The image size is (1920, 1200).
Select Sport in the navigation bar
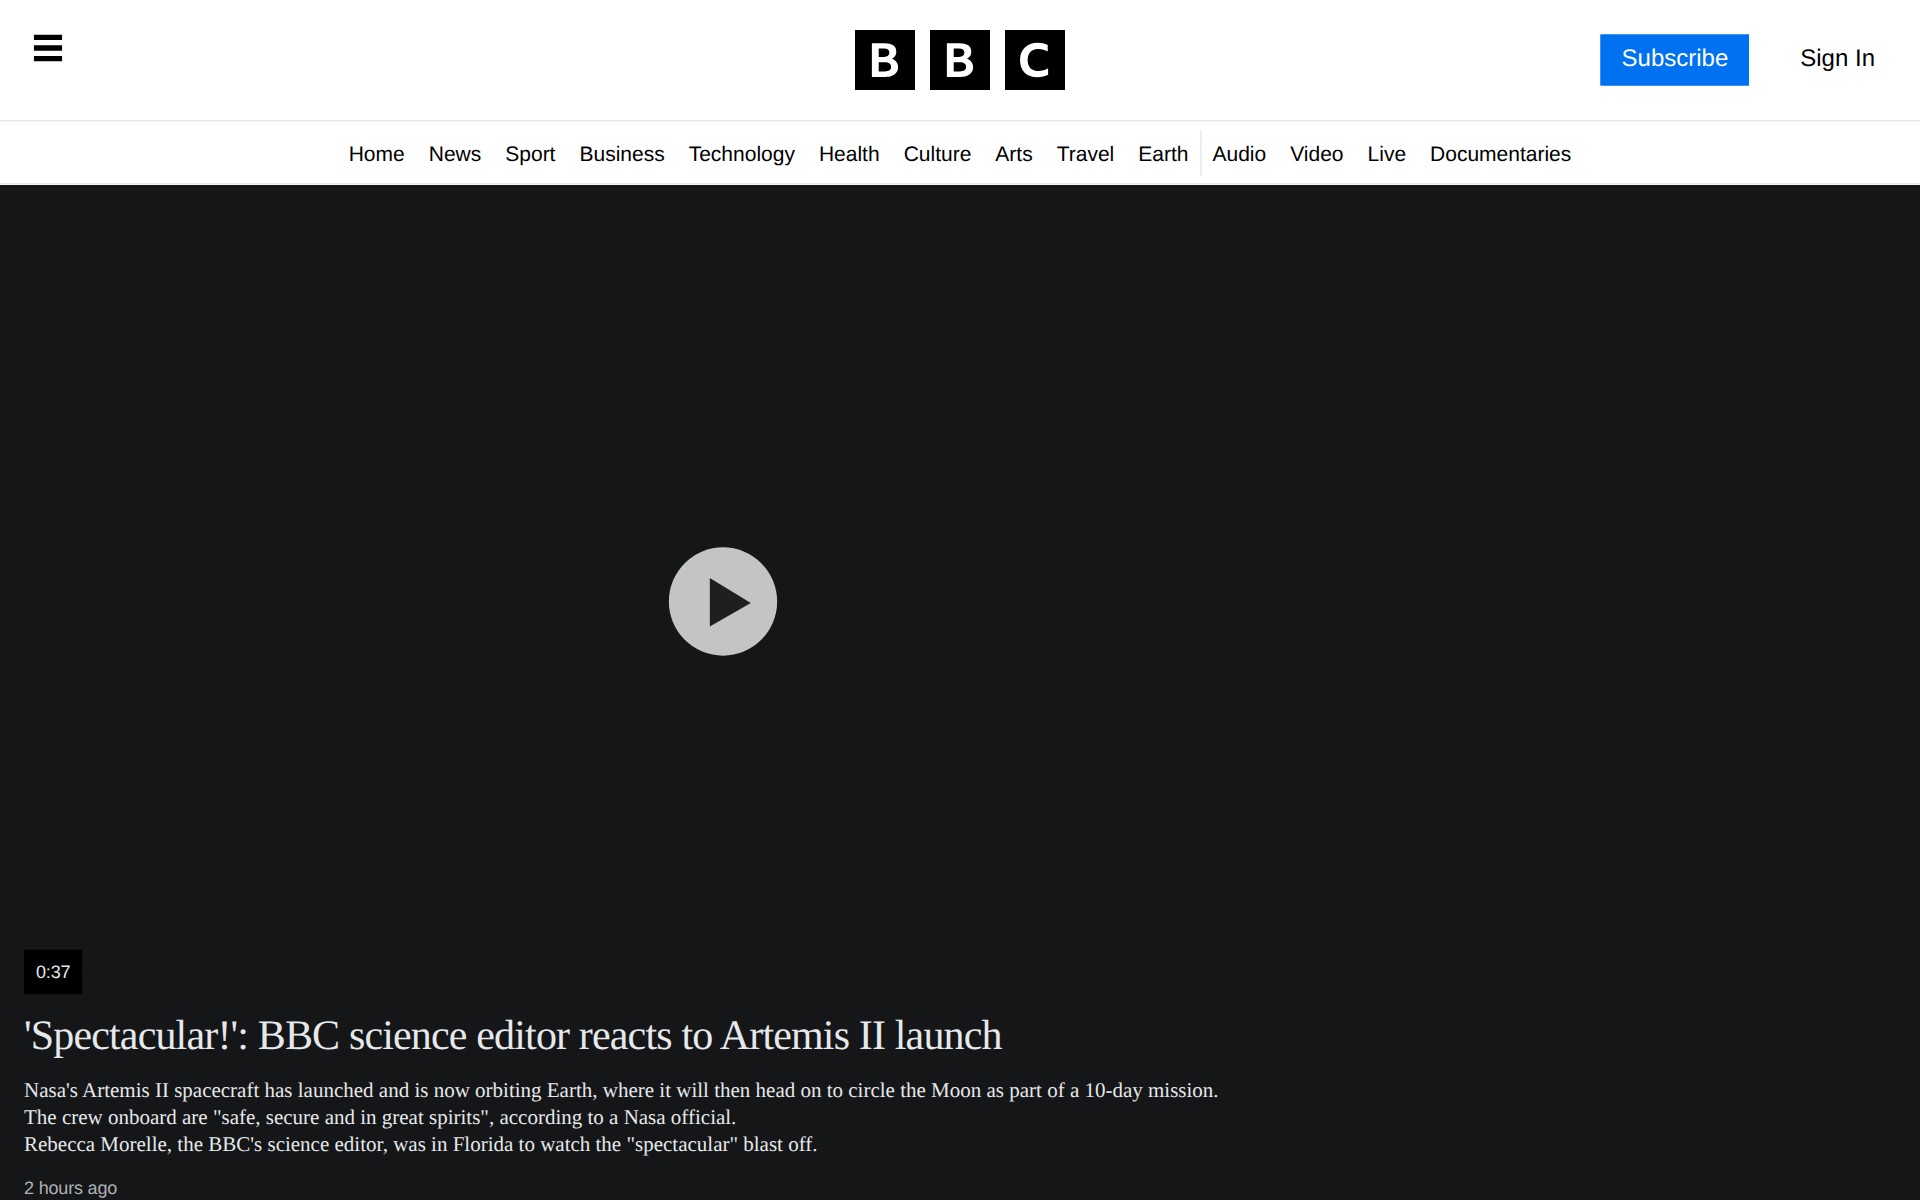pos(530,154)
